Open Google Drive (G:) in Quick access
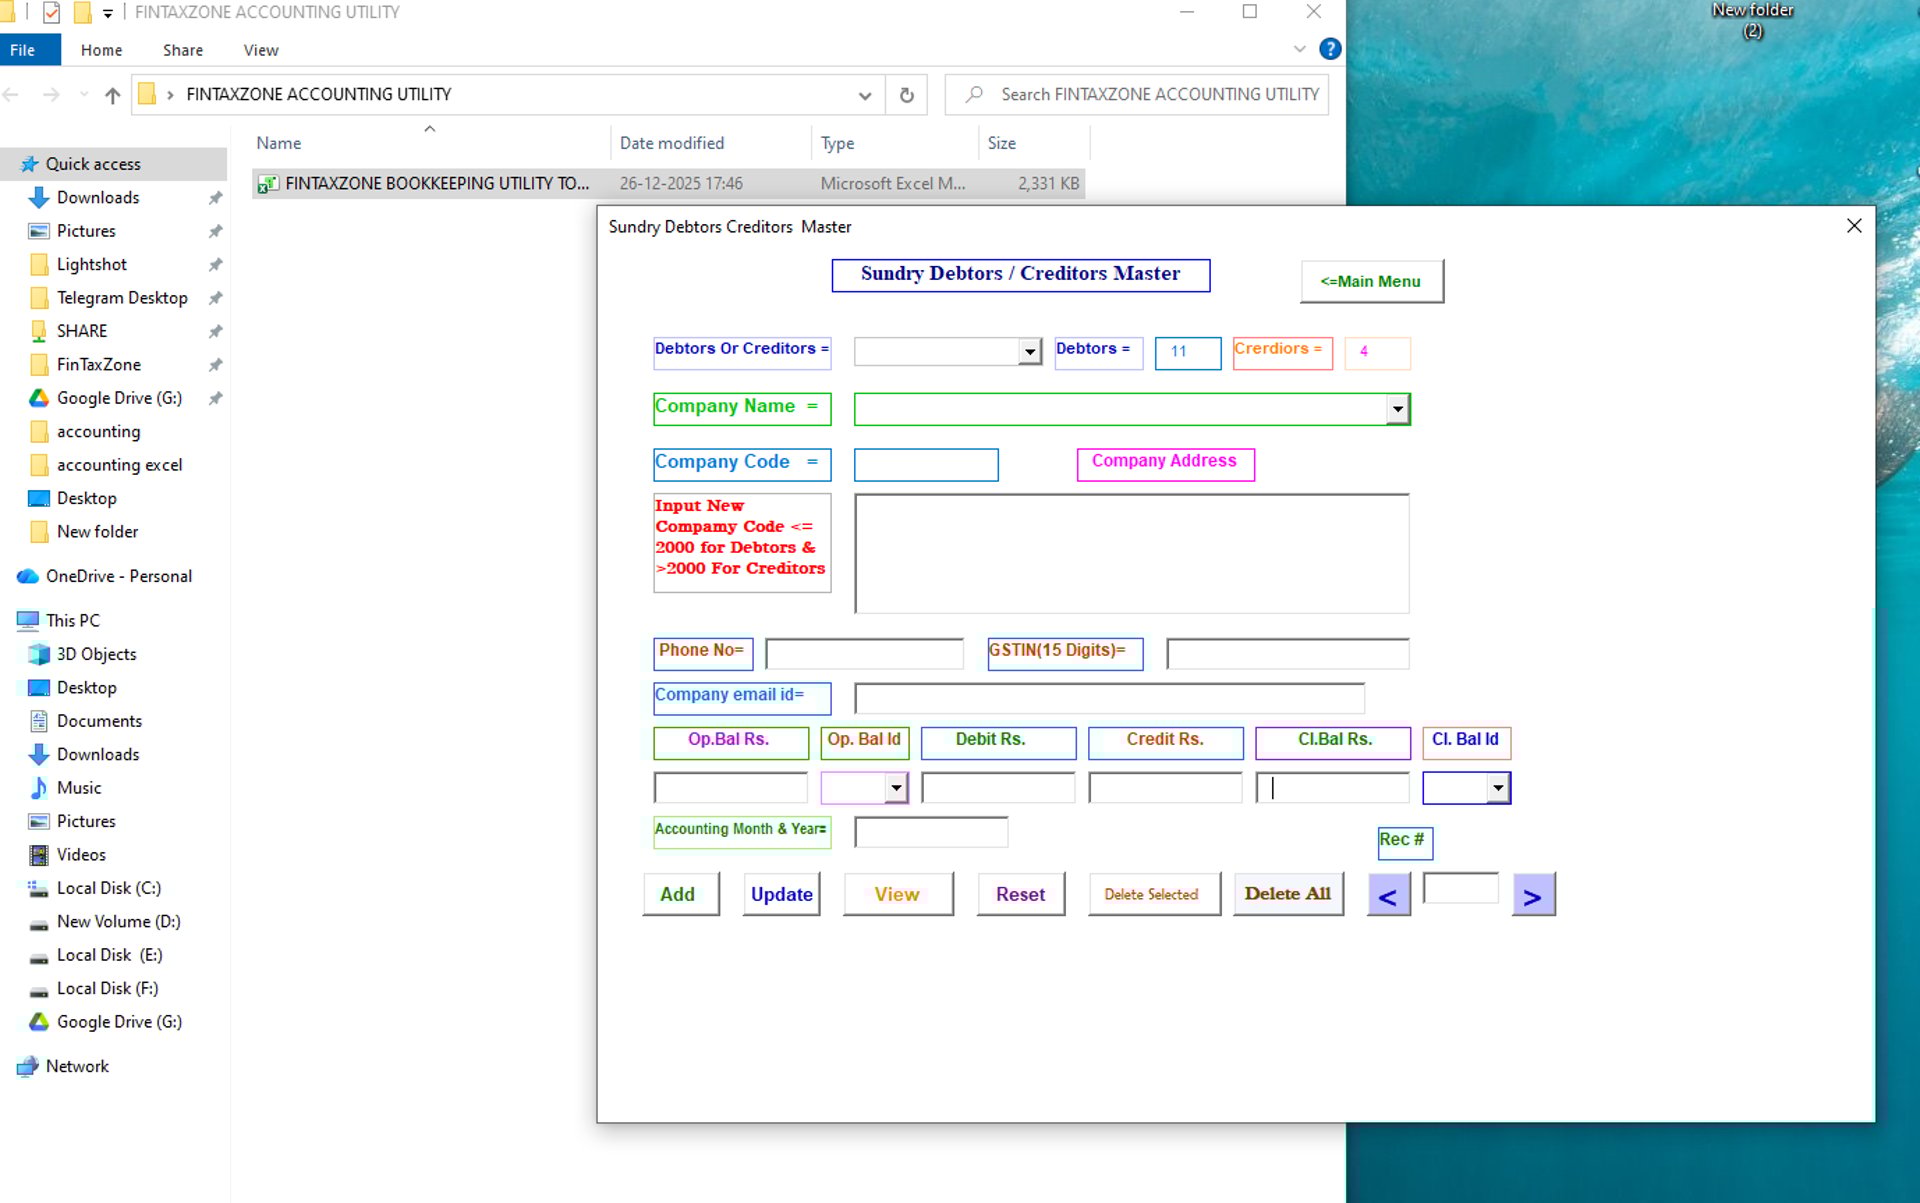 (118, 398)
